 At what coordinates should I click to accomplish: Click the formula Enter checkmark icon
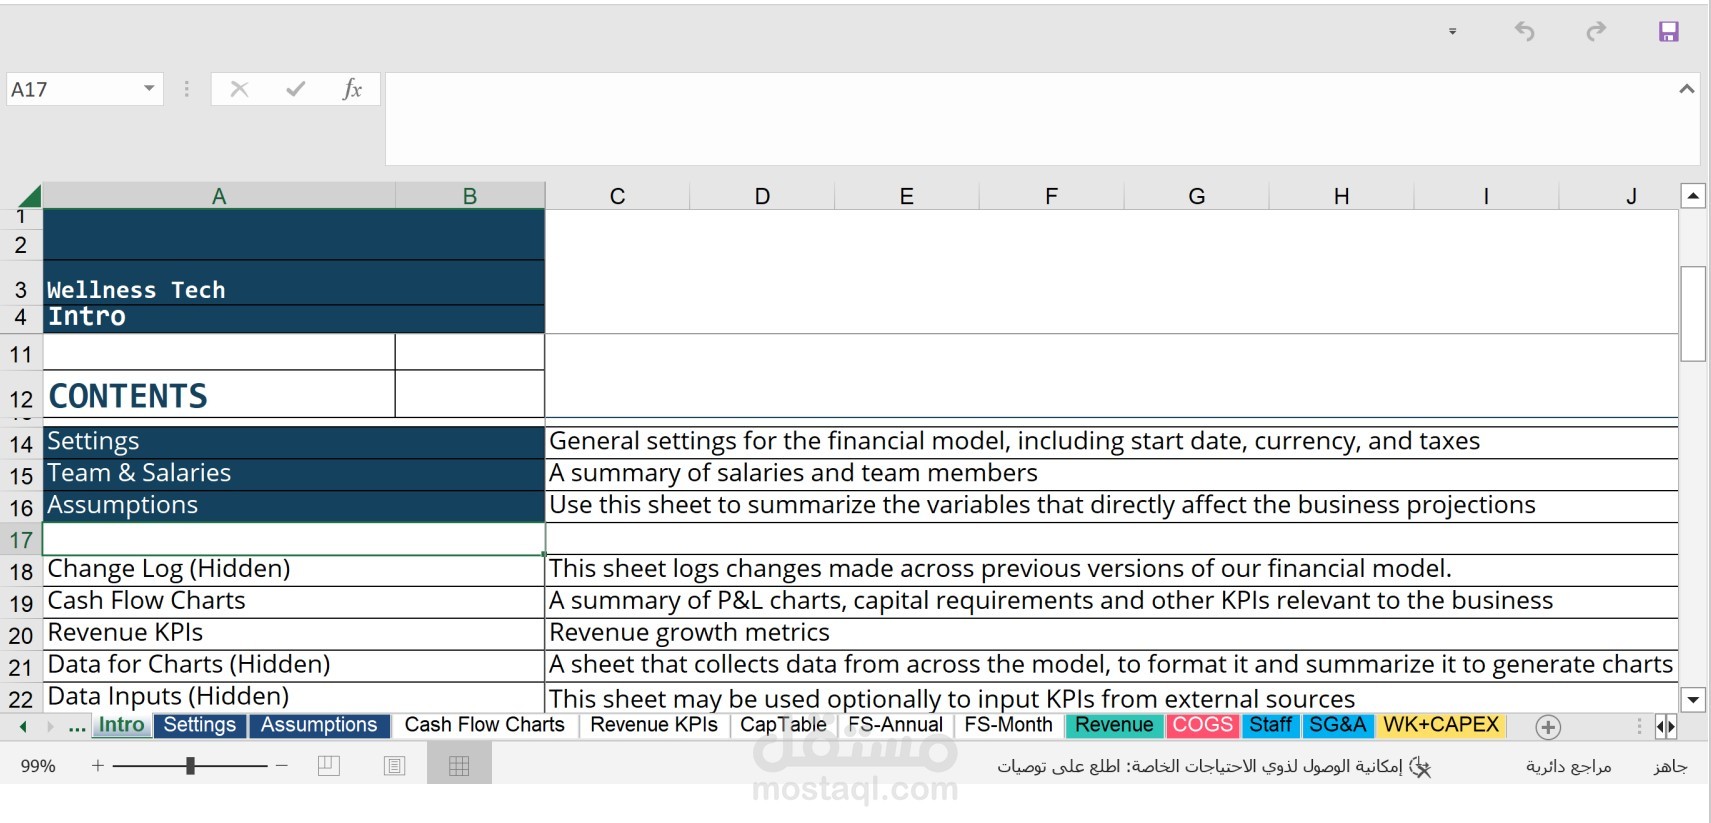[x=295, y=89]
